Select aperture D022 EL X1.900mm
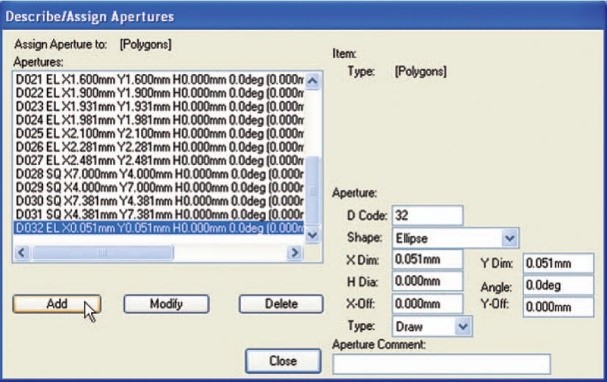This screenshot has height=382, width=607. (x=159, y=93)
